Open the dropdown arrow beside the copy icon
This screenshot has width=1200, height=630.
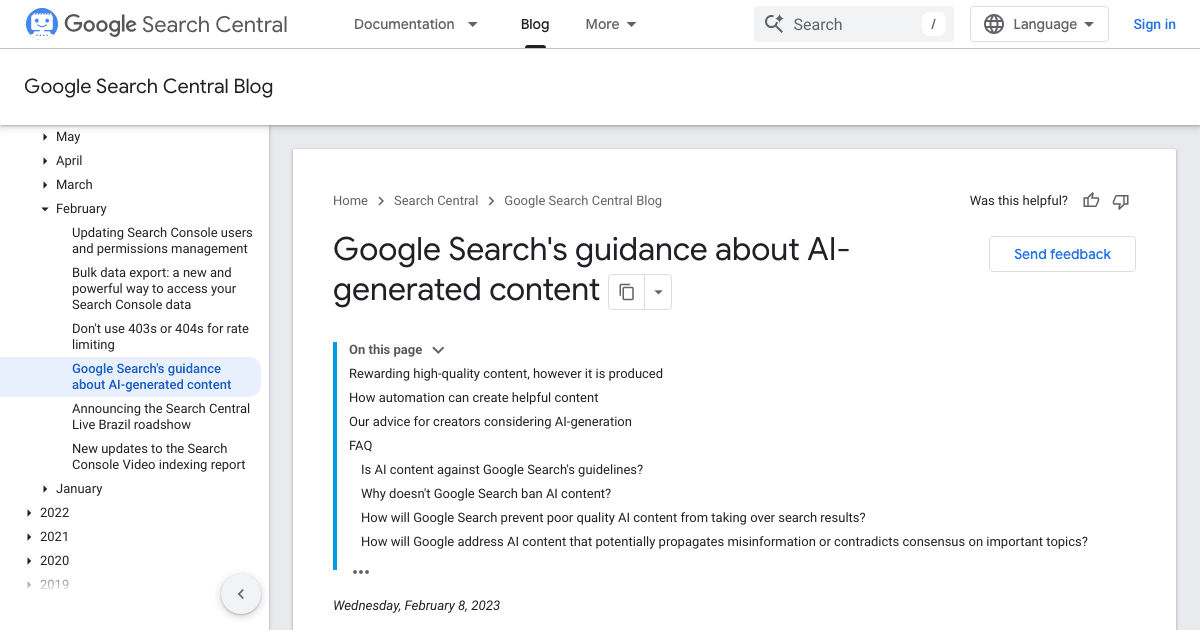tap(658, 292)
